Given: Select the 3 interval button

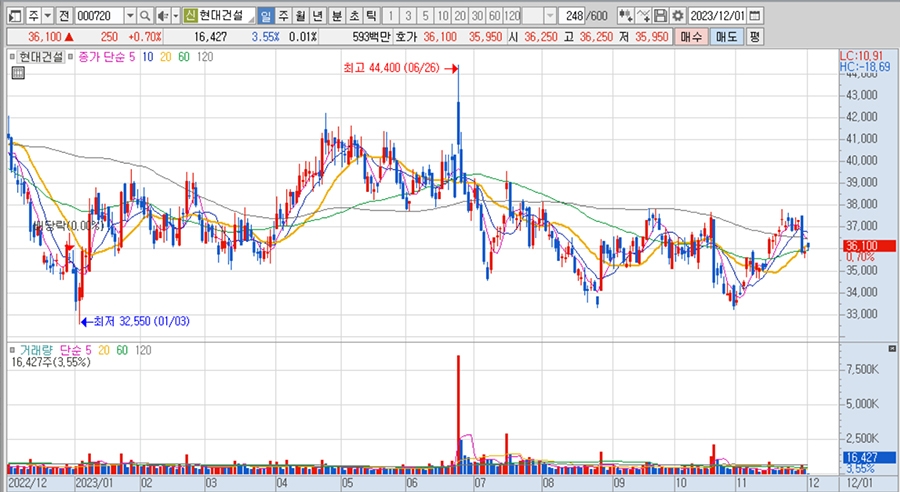Looking at the screenshot, I should point(408,16).
